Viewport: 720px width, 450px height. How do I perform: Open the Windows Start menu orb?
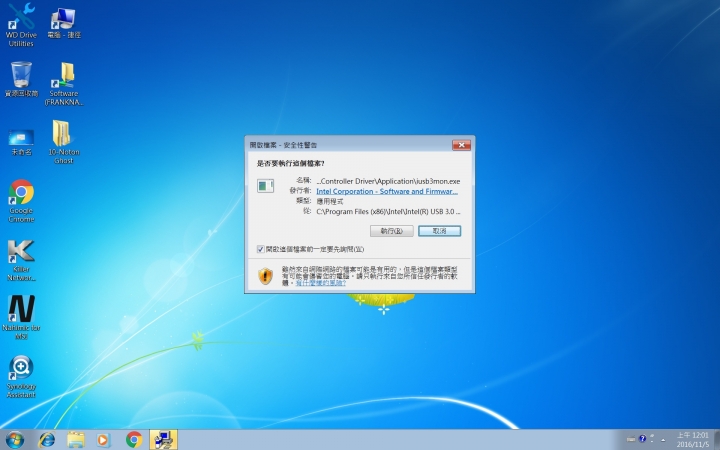tap(15, 439)
